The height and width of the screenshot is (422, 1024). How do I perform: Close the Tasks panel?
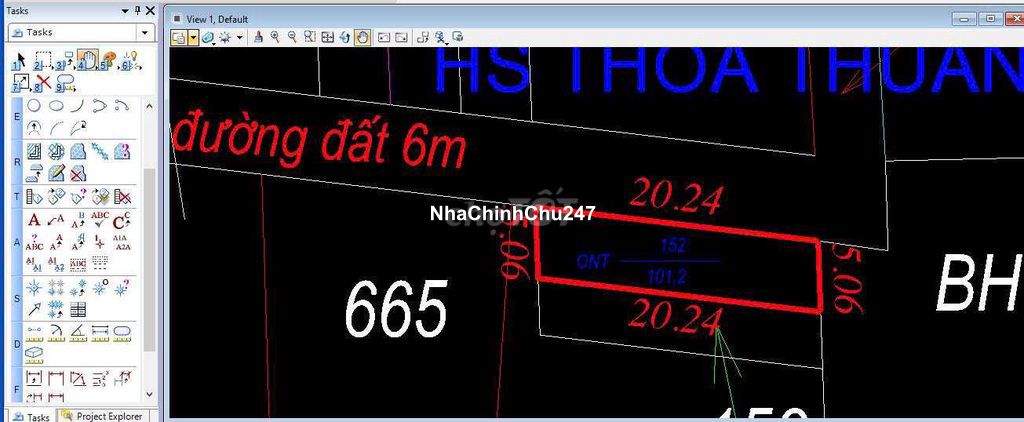[148, 9]
